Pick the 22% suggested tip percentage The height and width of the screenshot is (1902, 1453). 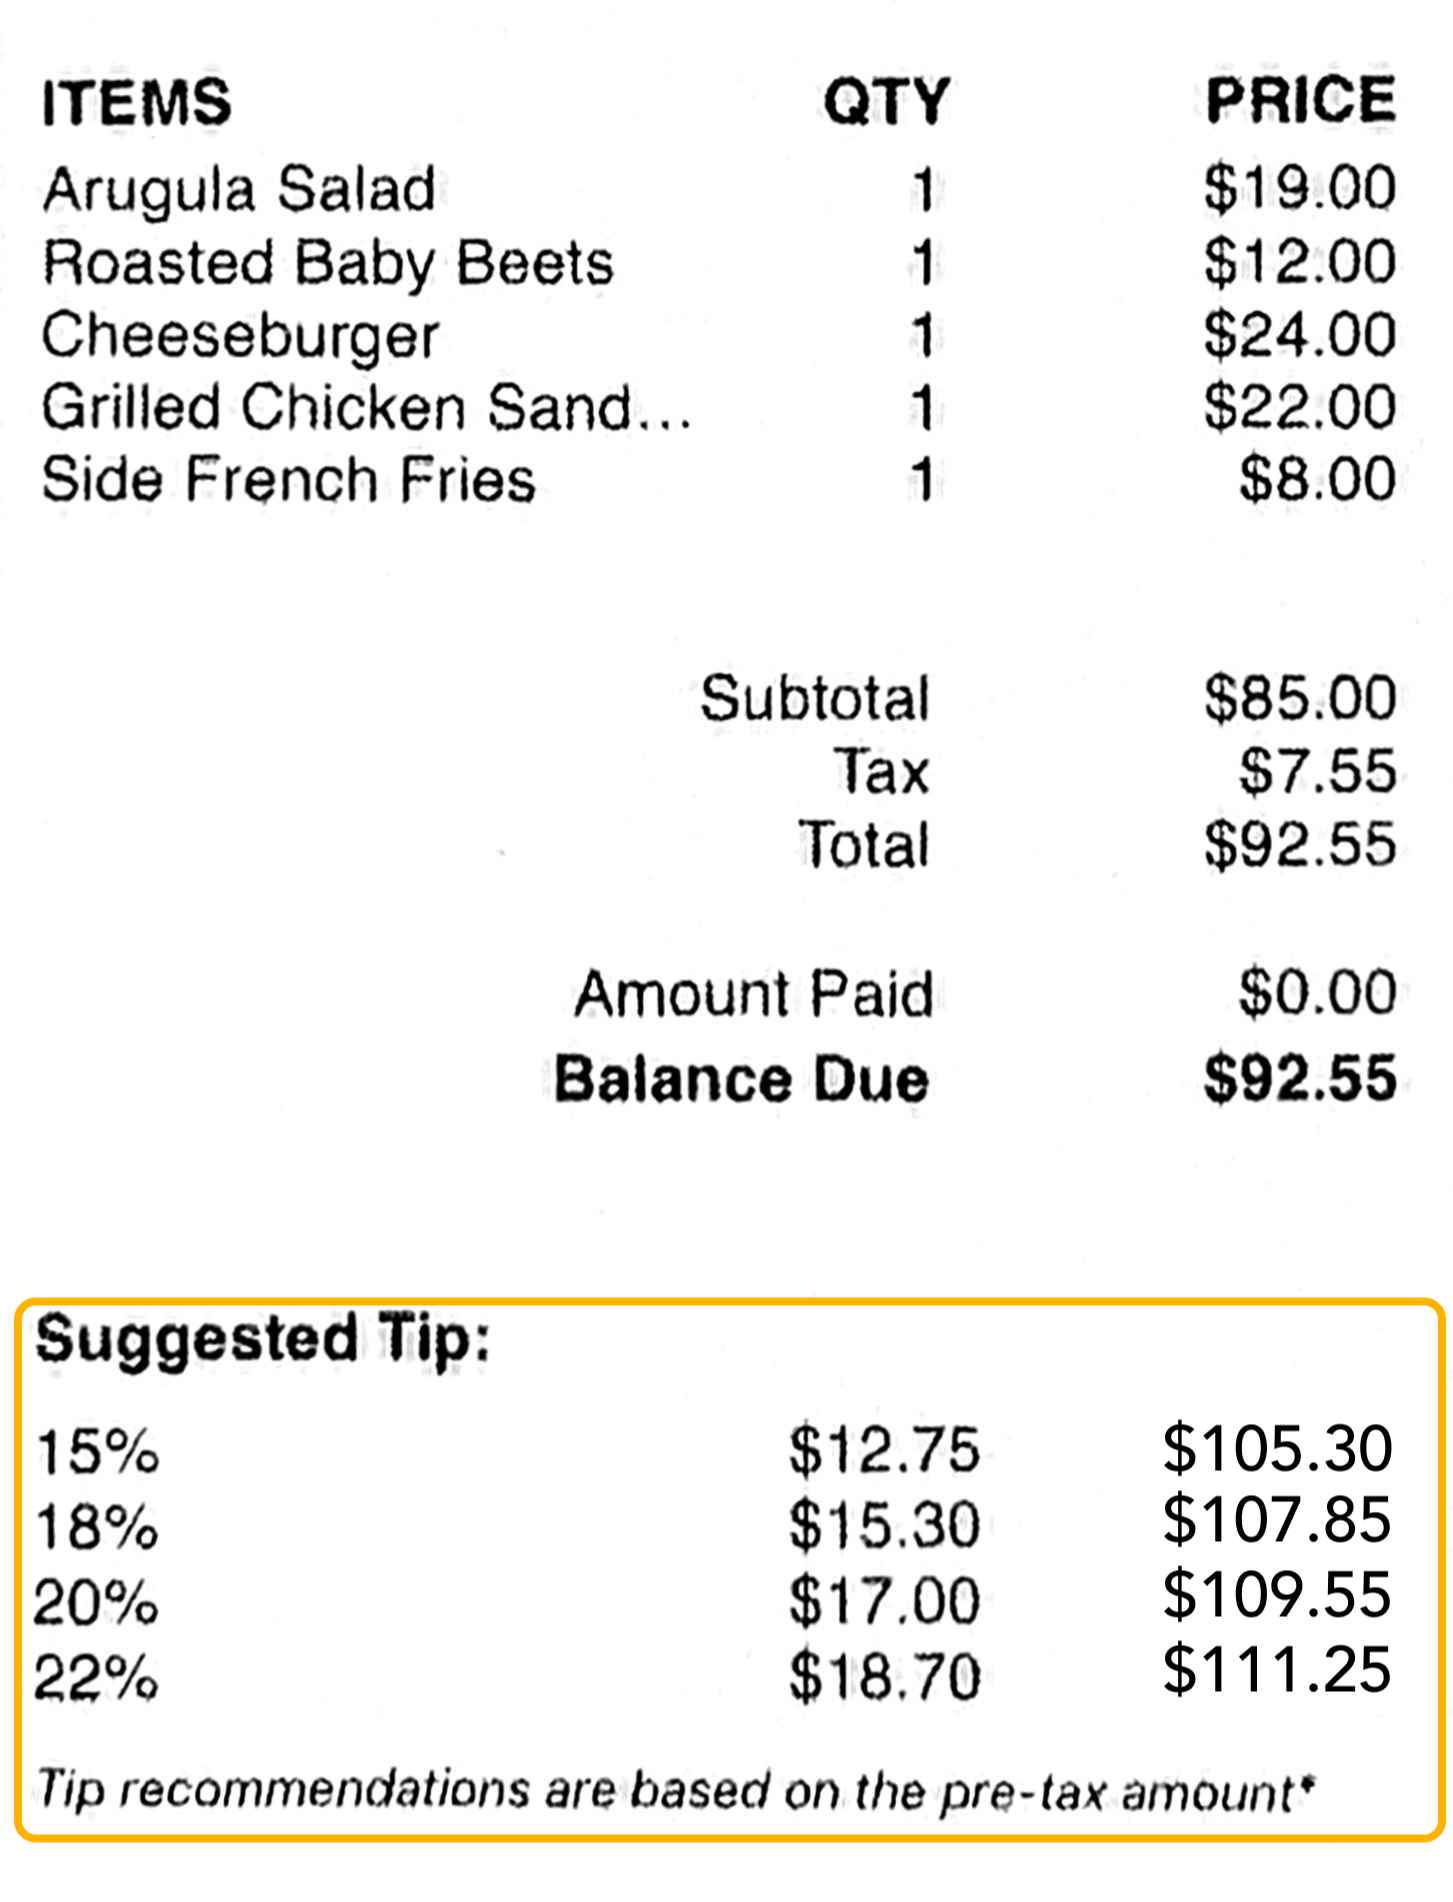pos(96,1677)
